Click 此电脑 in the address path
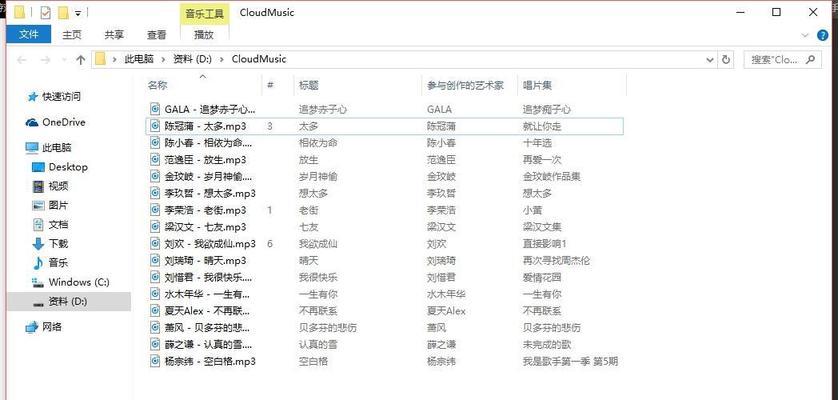This screenshot has height=400, width=838. (139, 59)
